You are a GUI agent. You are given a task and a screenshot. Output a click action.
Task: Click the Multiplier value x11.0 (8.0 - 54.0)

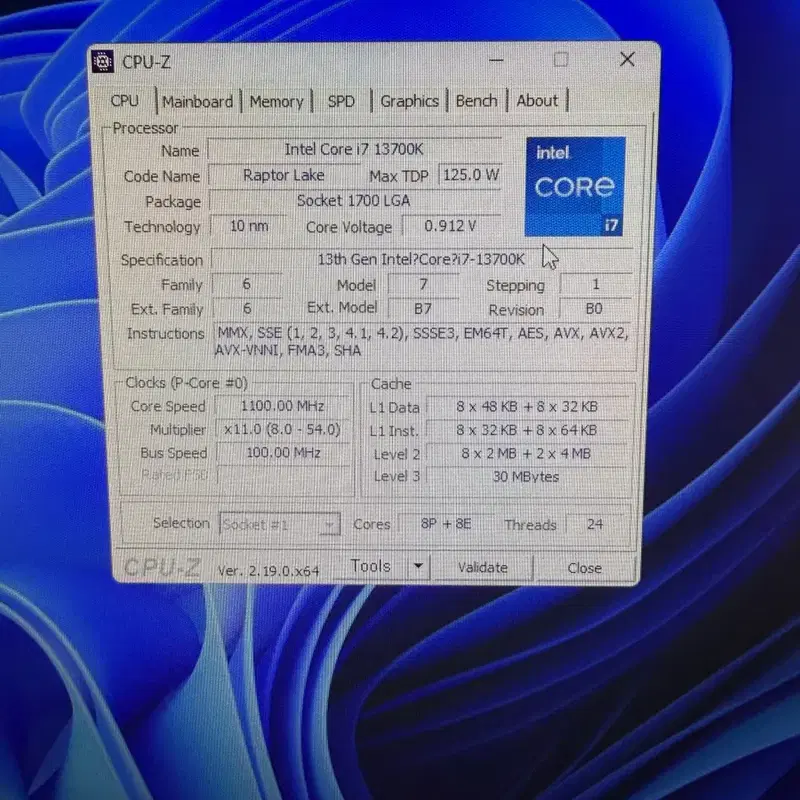283,429
